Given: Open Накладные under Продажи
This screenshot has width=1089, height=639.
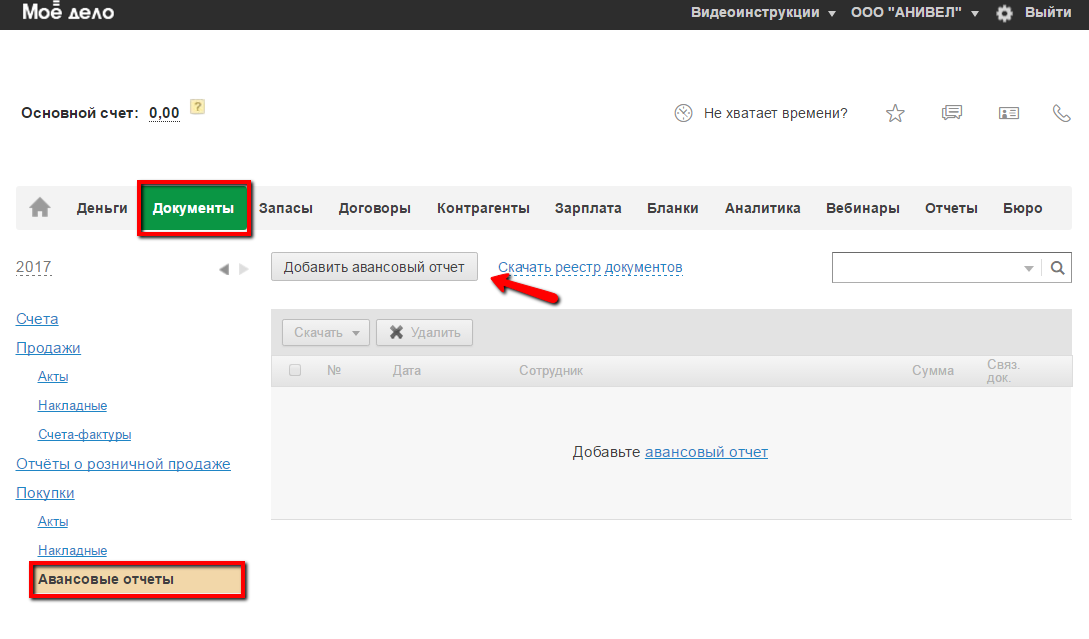Looking at the screenshot, I should pyautogui.click(x=72, y=406).
